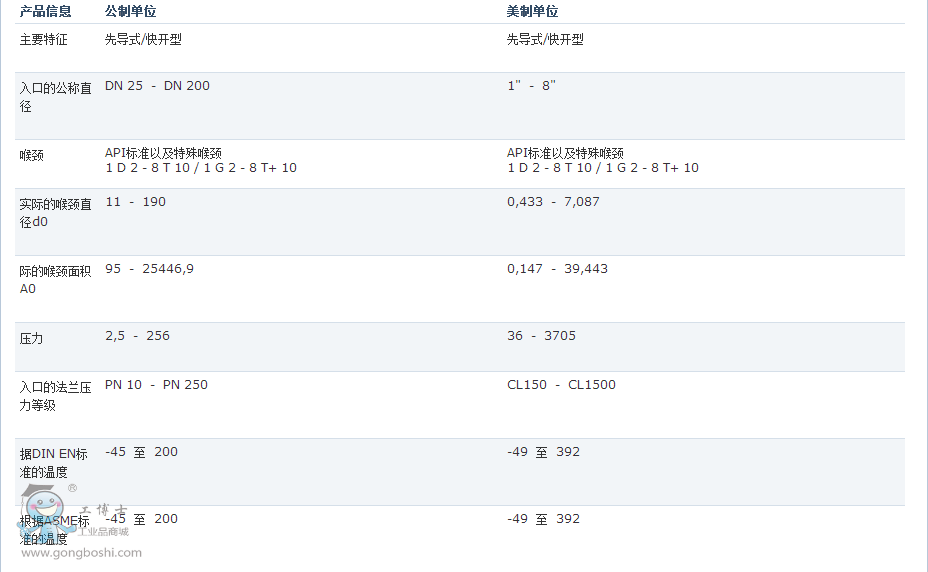Click the 0,433 - 7,087 value
The width and height of the screenshot is (928, 572).
tap(553, 202)
